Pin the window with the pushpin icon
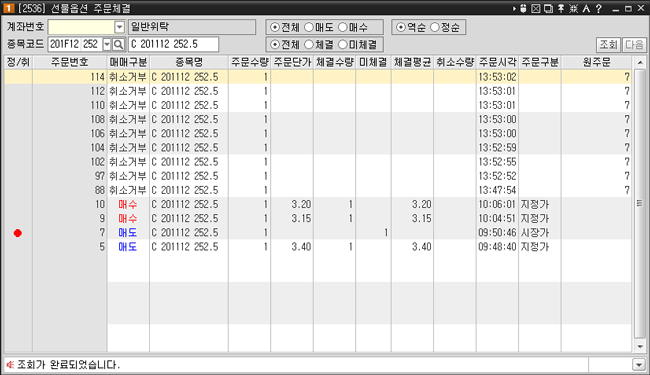The height and width of the screenshot is (375, 650). pos(561,8)
